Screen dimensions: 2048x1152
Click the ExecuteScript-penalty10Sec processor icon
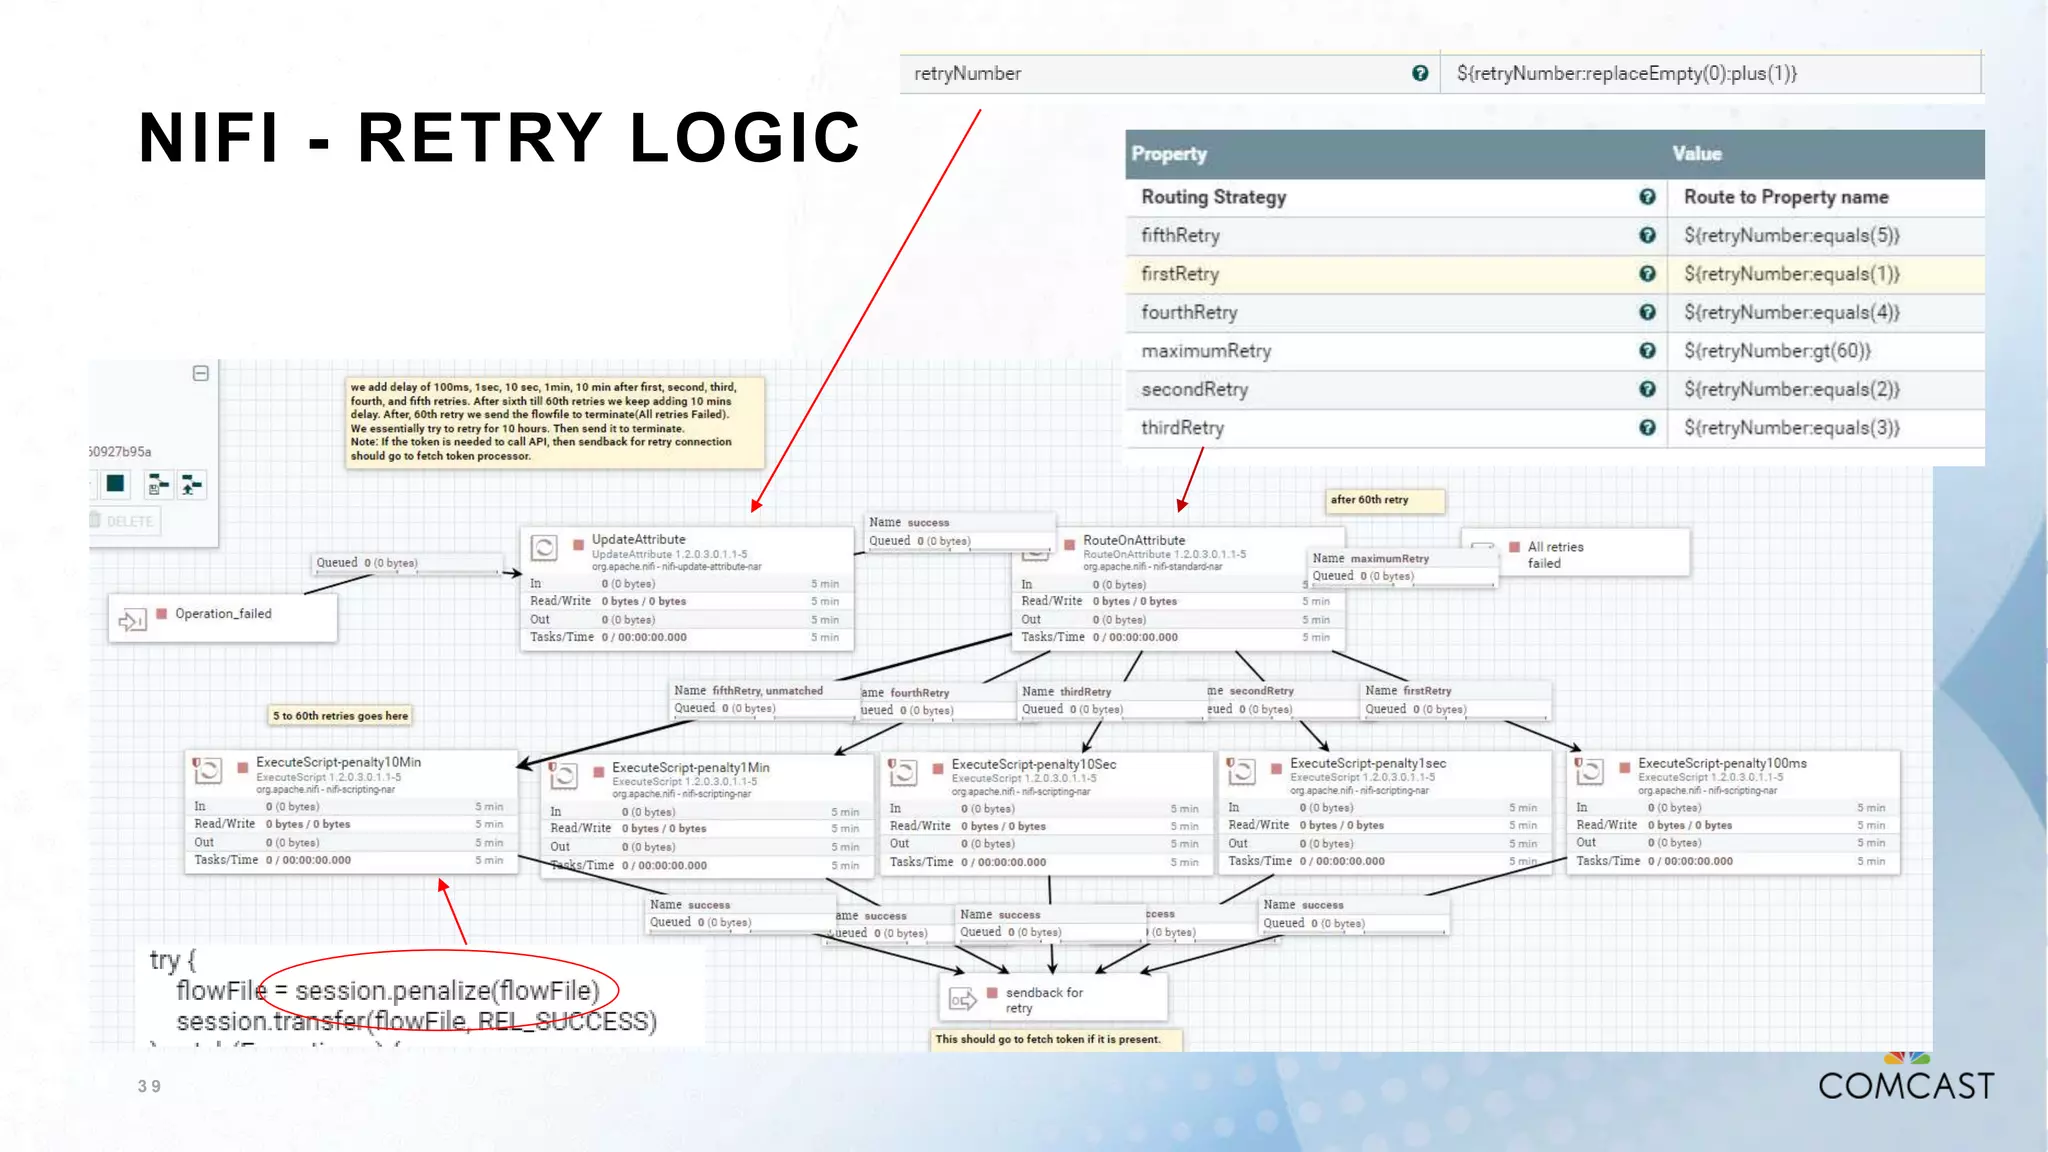point(903,771)
